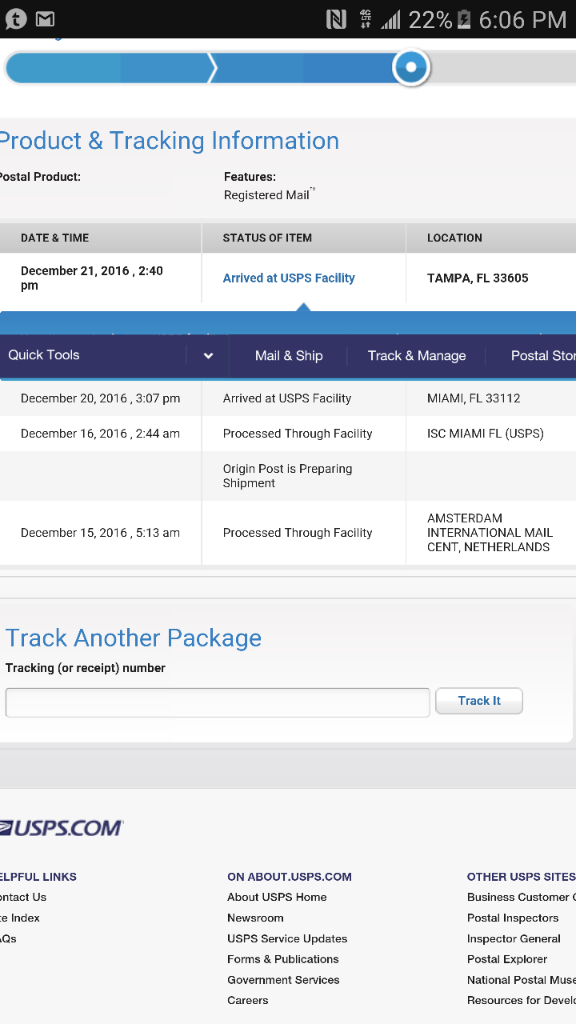
Task: Expand Arrived at USPS Facility status
Action: click(x=289, y=278)
